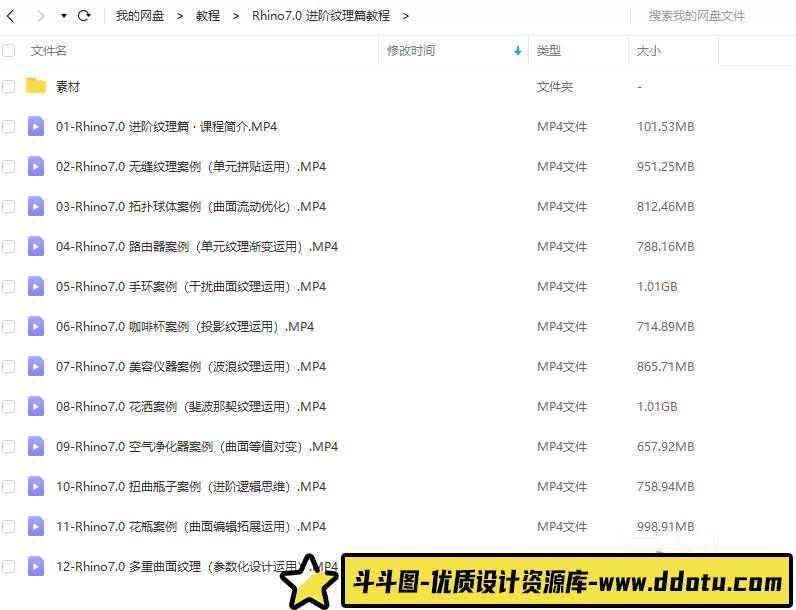Click the video icon of 04 路由器案例

(x=36, y=247)
